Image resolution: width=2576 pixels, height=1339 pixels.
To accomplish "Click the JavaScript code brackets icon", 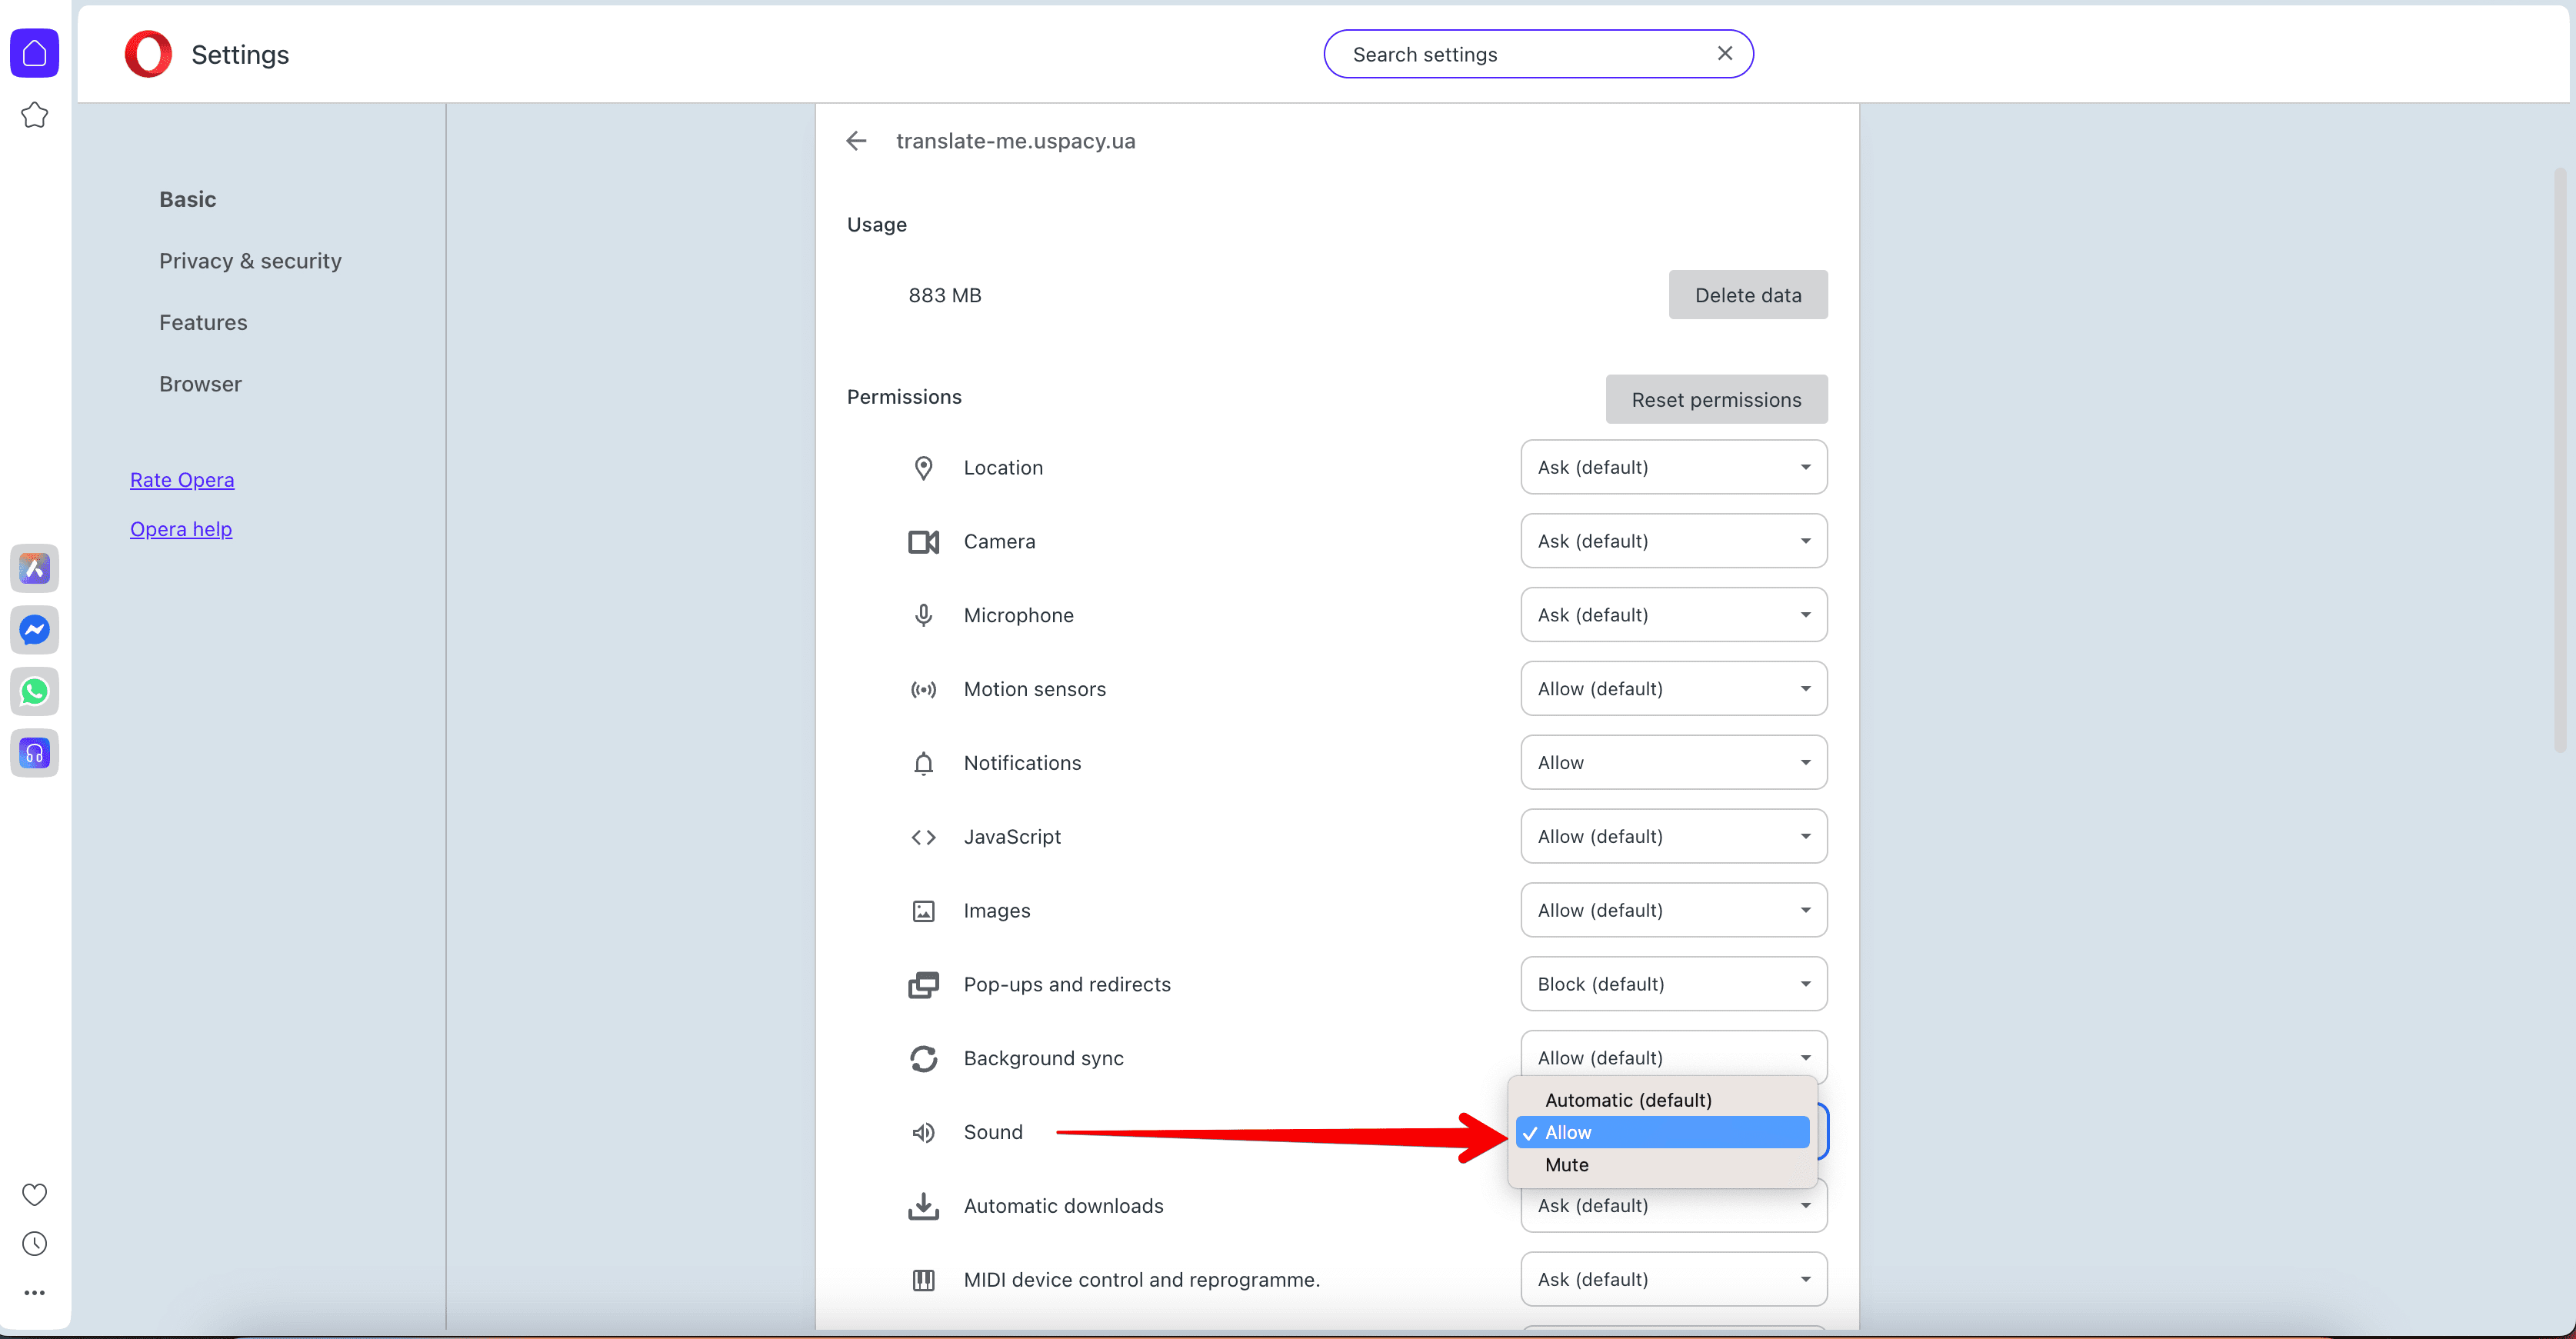I will pyautogui.click(x=923, y=837).
